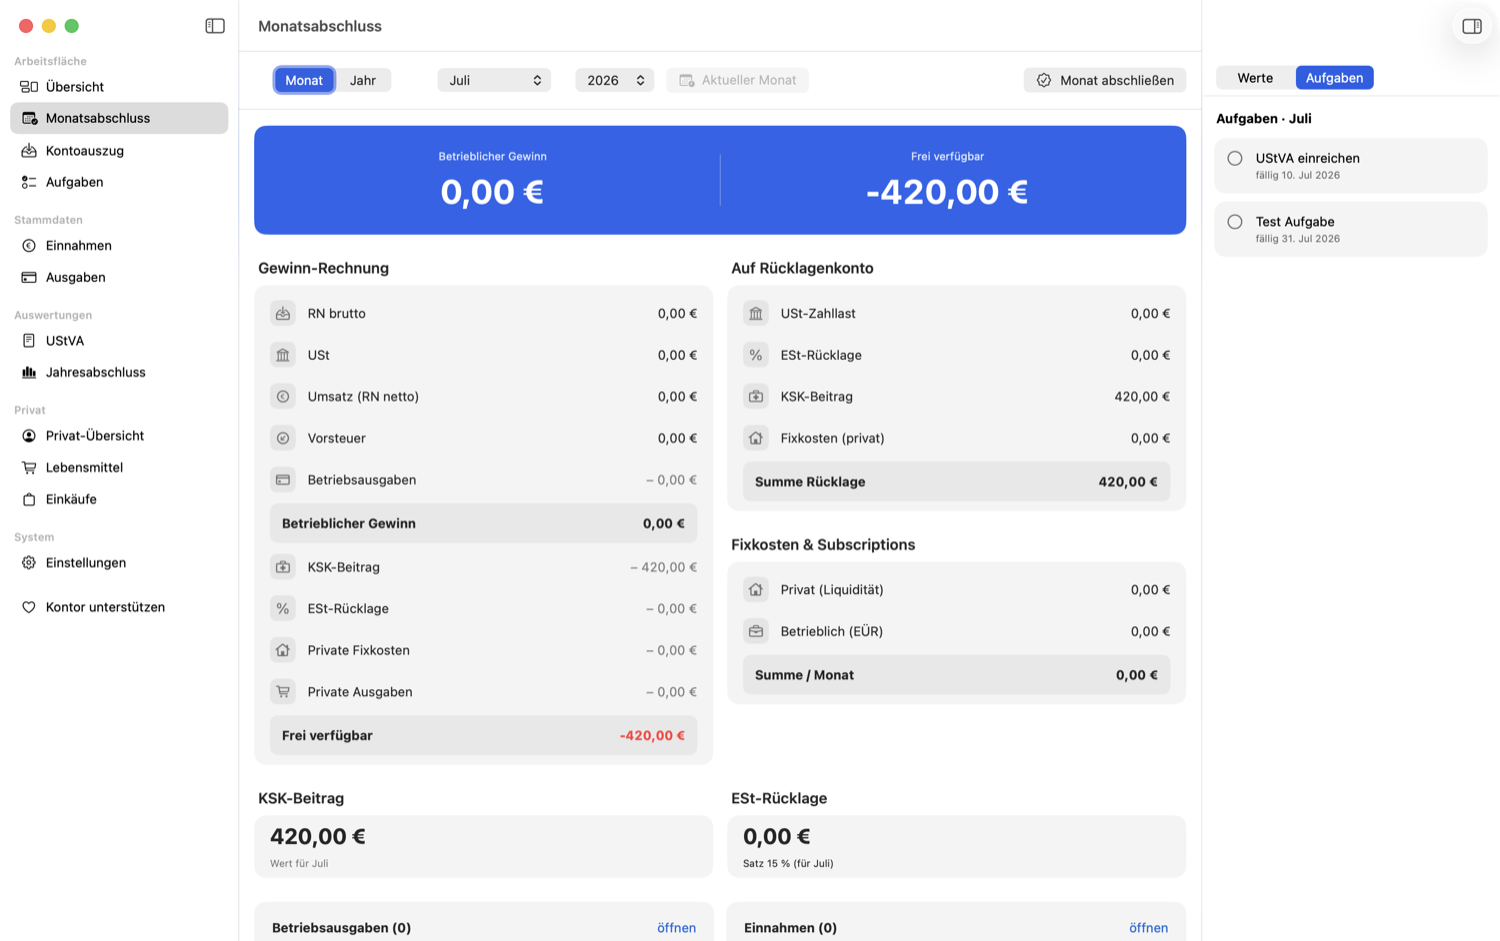This screenshot has height=941, width=1500.
Task: Click öffnen link for Einnahmen
Action: click(1148, 928)
